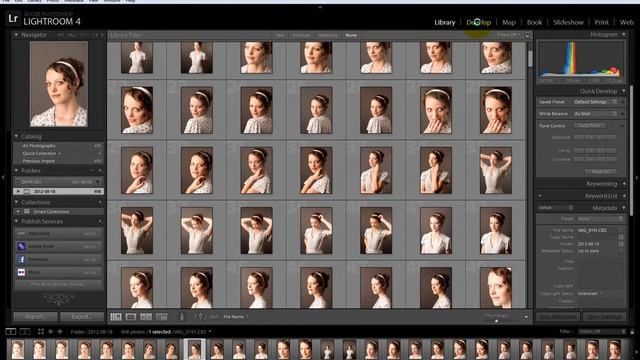Add folder with plus icon in Folders header
Viewport: 640px width, 360px height.
[100, 171]
